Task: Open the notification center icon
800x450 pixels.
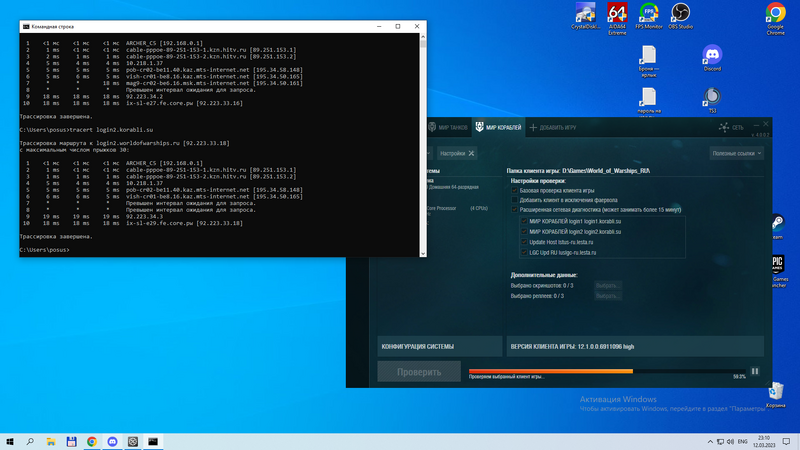Action: coord(786,441)
